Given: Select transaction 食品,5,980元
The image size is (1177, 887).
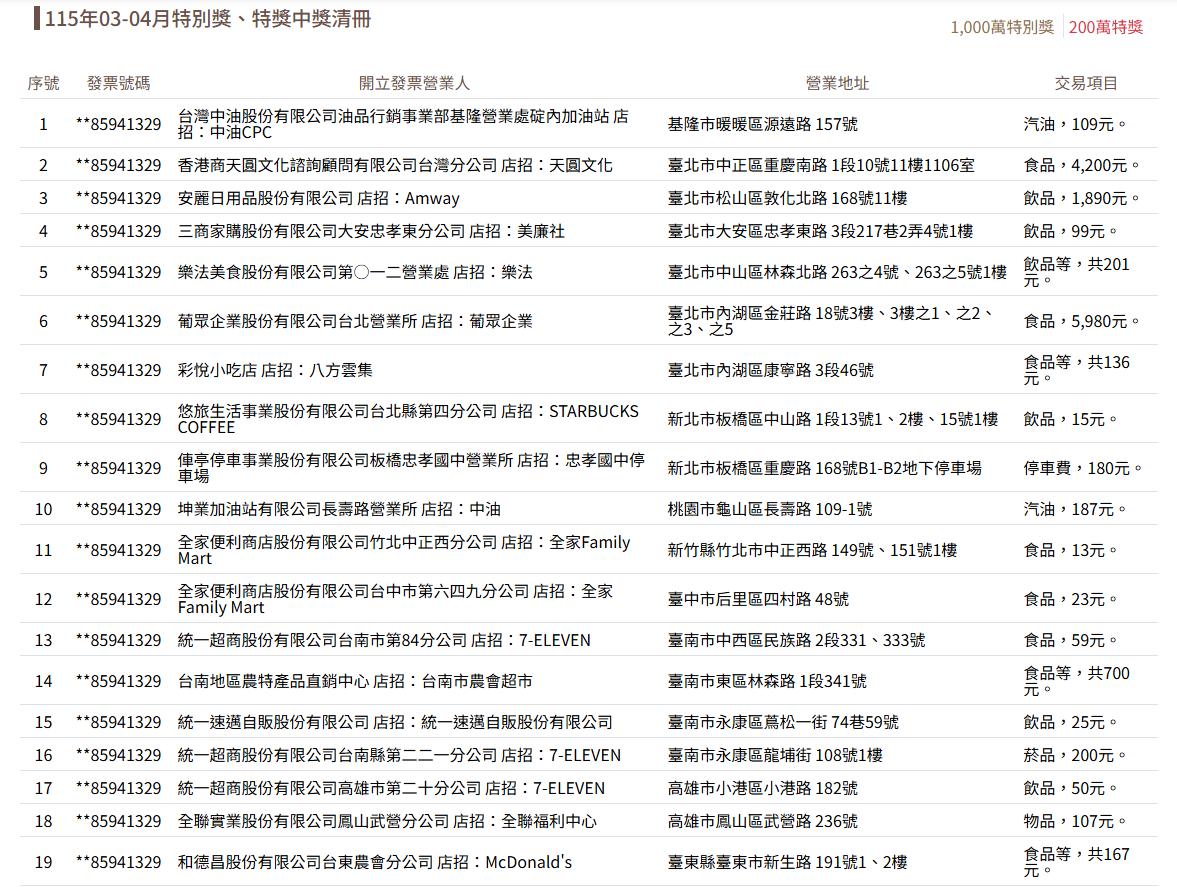Looking at the screenshot, I should pyautogui.click(x=1082, y=321).
